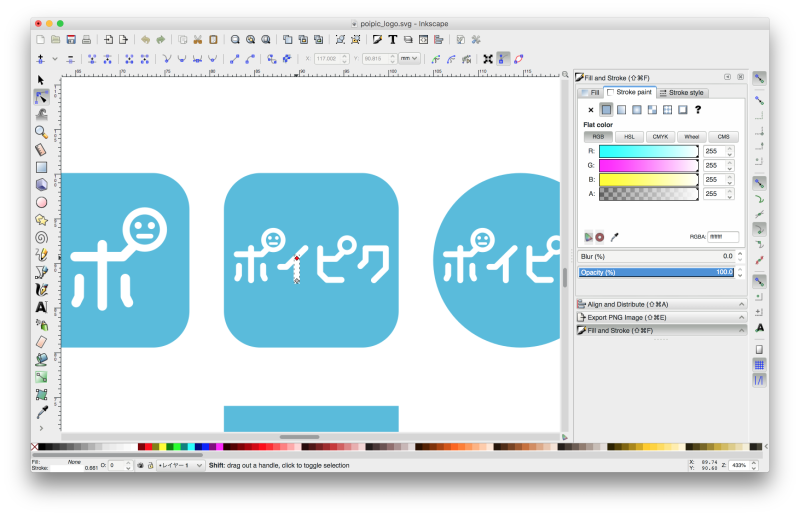Select the RGB color mode button
The height and width of the screenshot is (516, 800).
tap(598, 137)
